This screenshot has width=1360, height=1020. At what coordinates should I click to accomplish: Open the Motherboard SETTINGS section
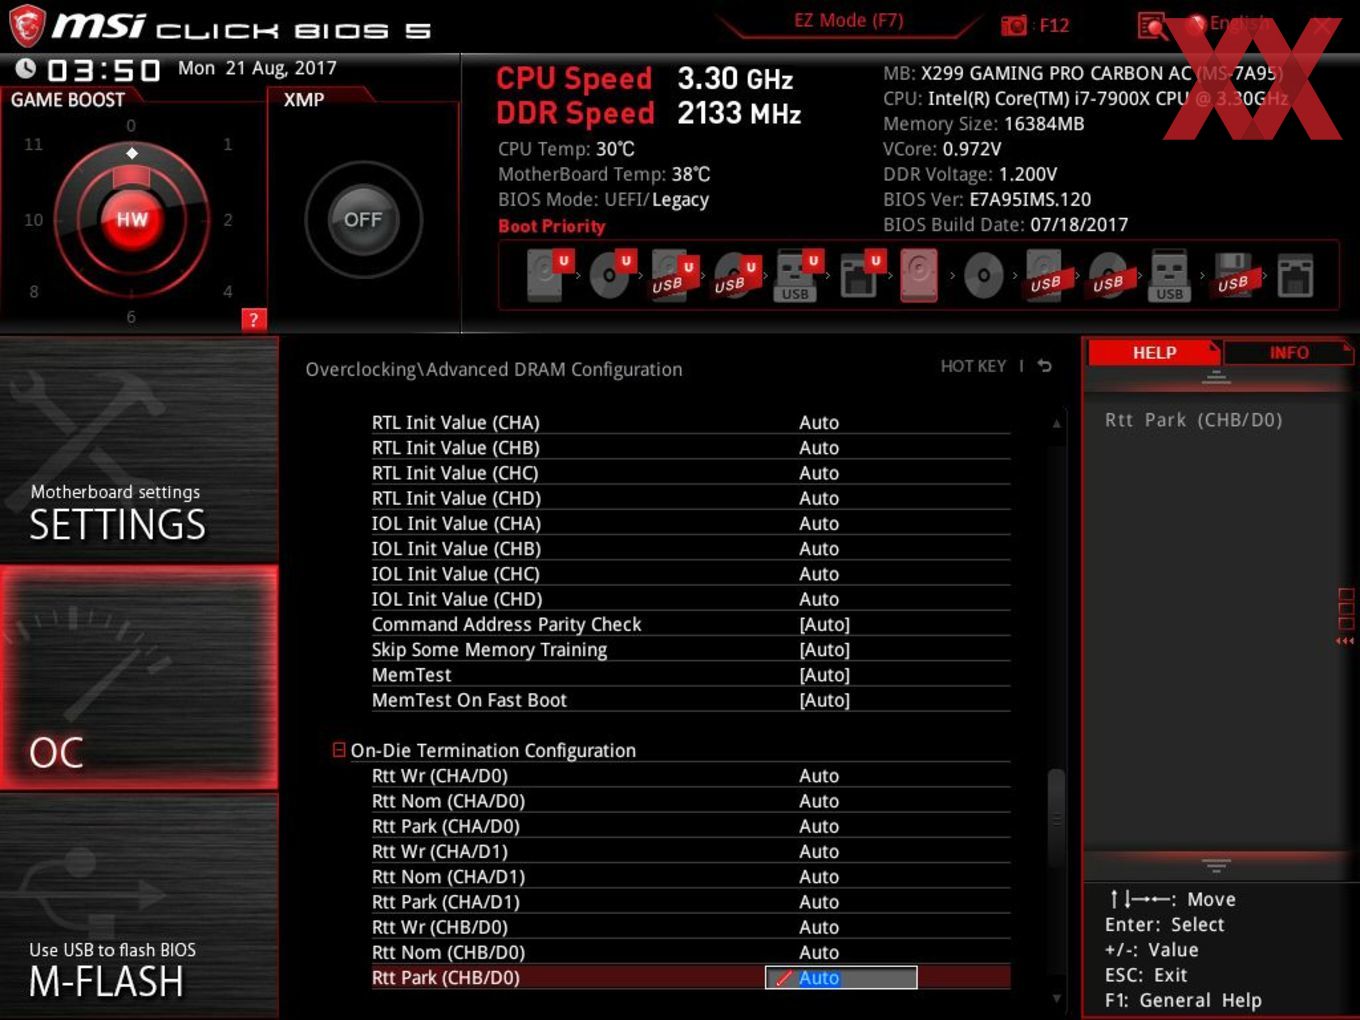point(139,450)
